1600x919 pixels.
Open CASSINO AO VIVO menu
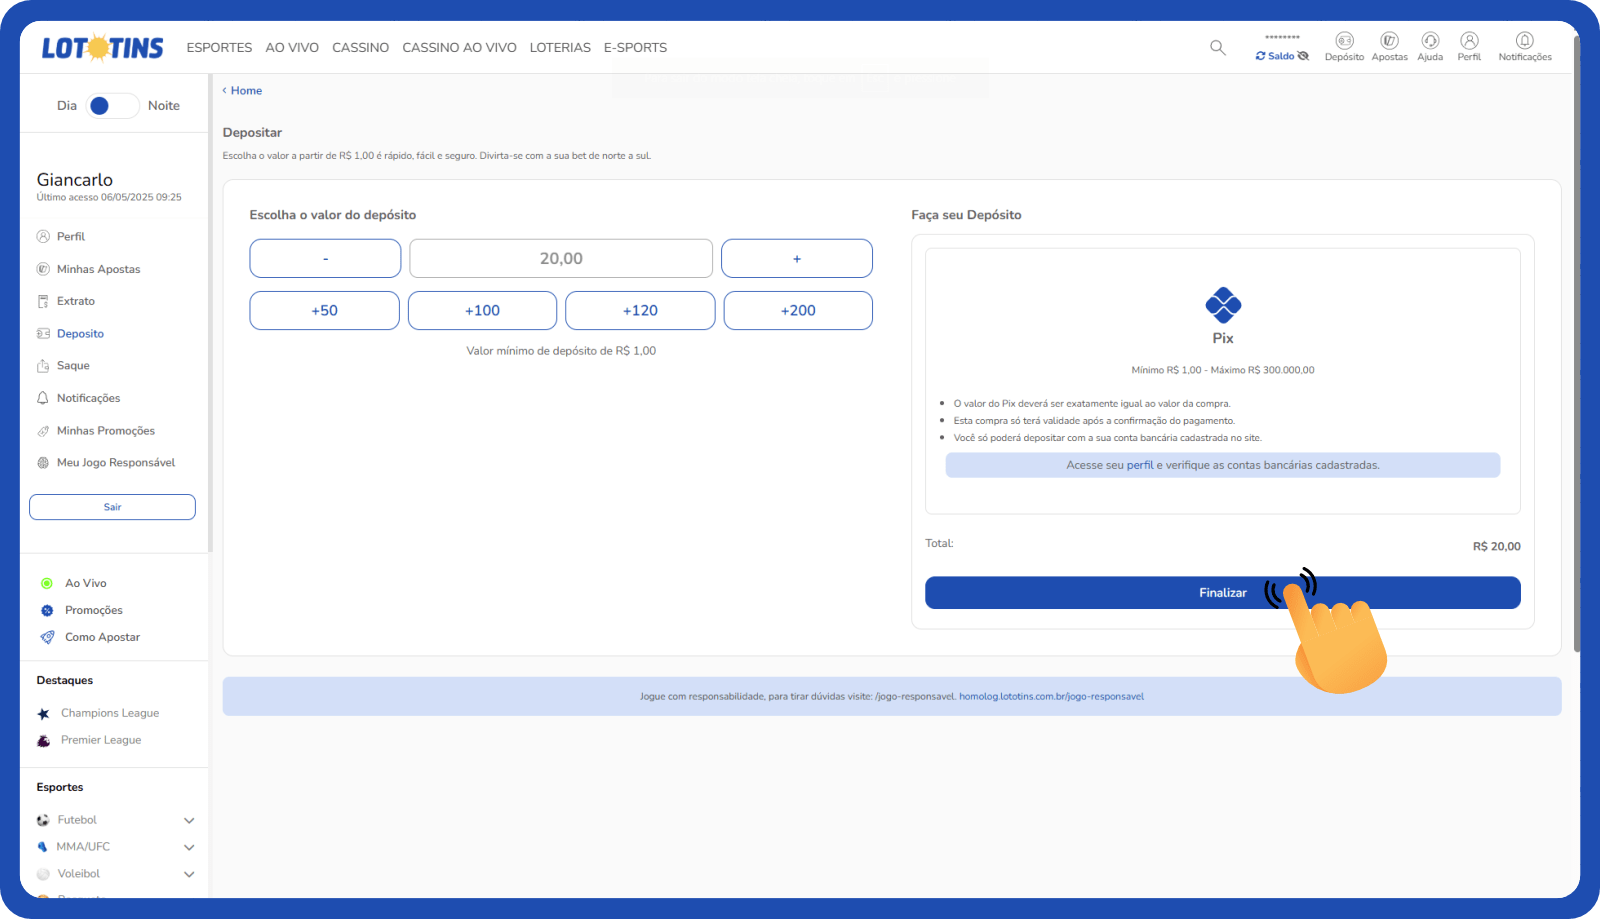pyautogui.click(x=459, y=47)
